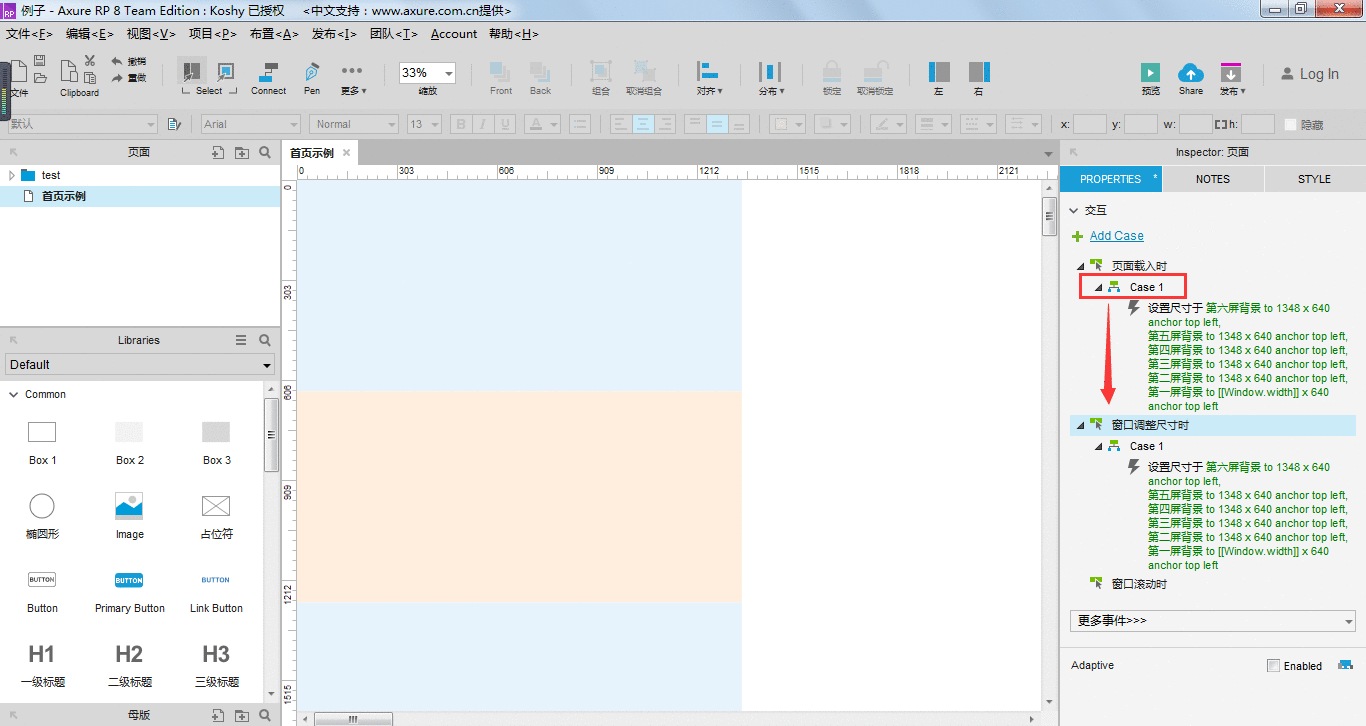Click the 预览 preview play icon

[1151, 73]
